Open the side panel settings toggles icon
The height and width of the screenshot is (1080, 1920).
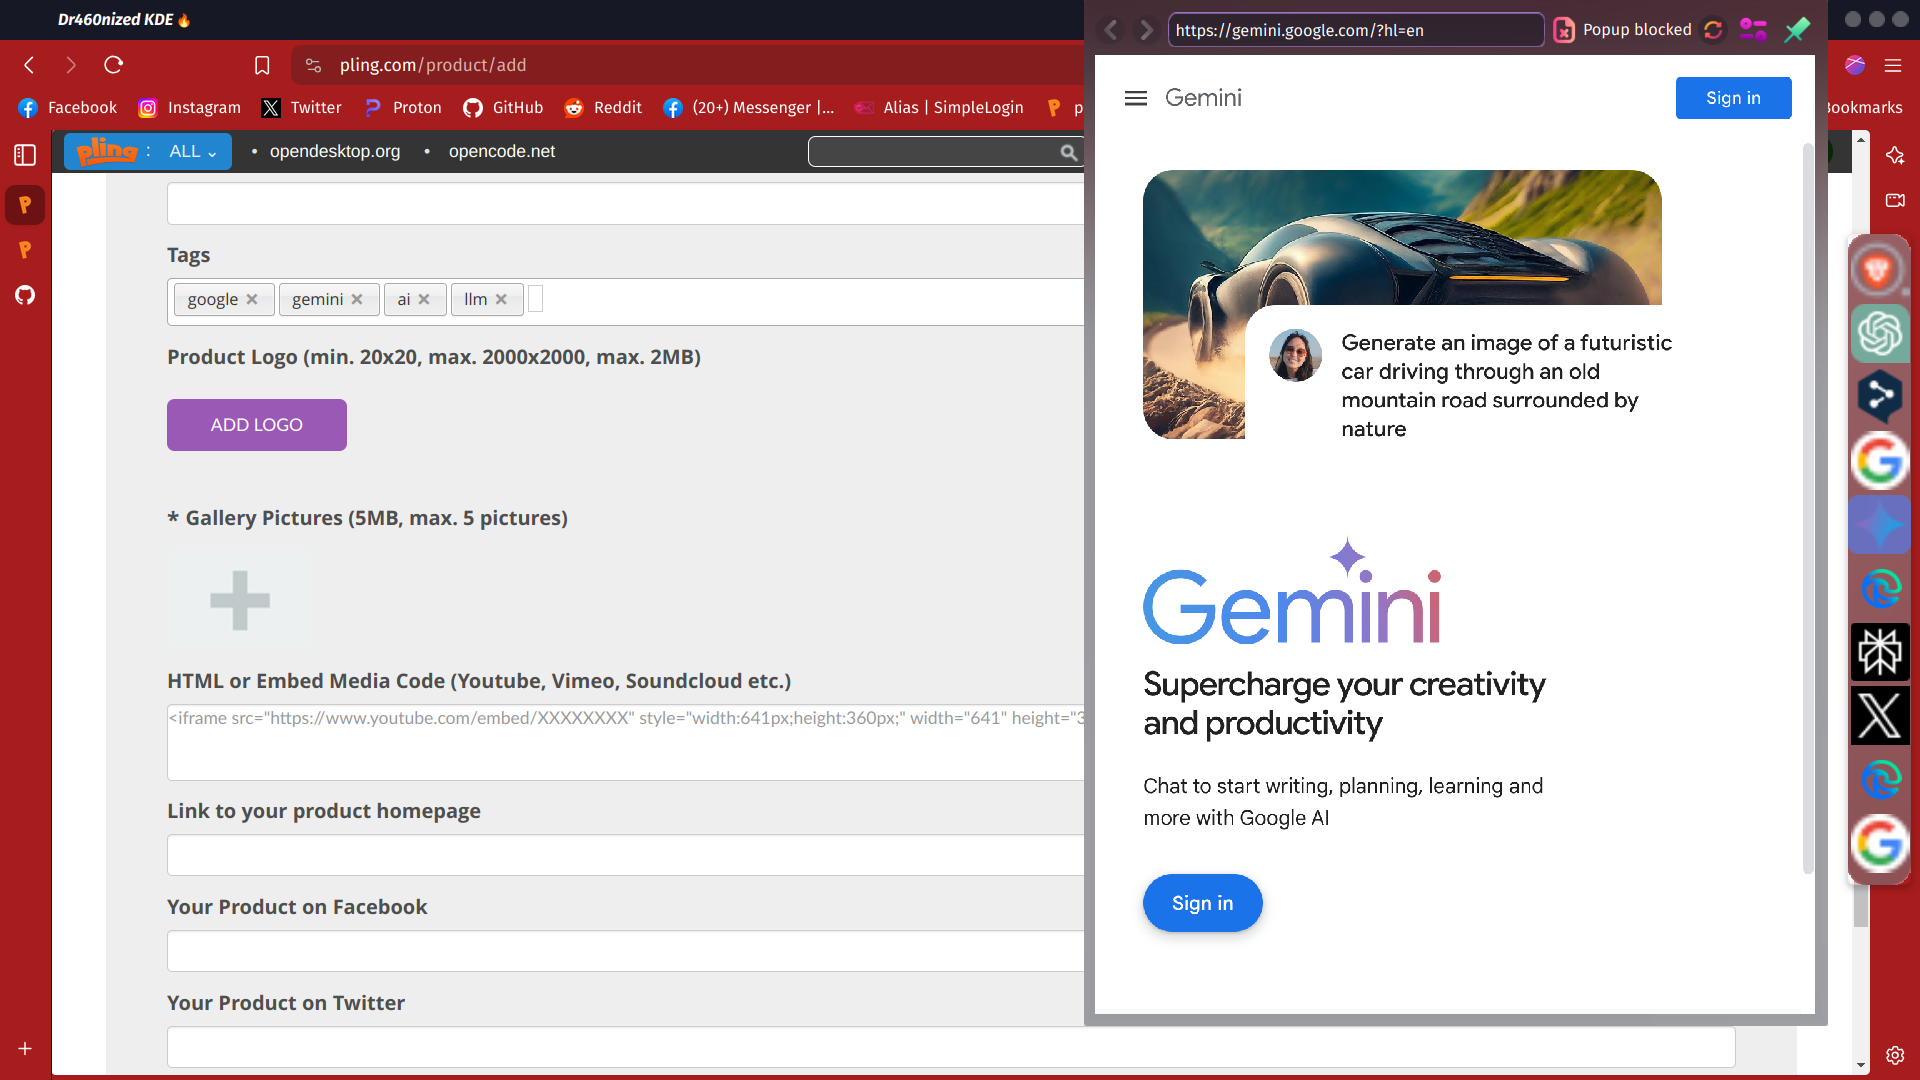click(x=1753, y=30)
